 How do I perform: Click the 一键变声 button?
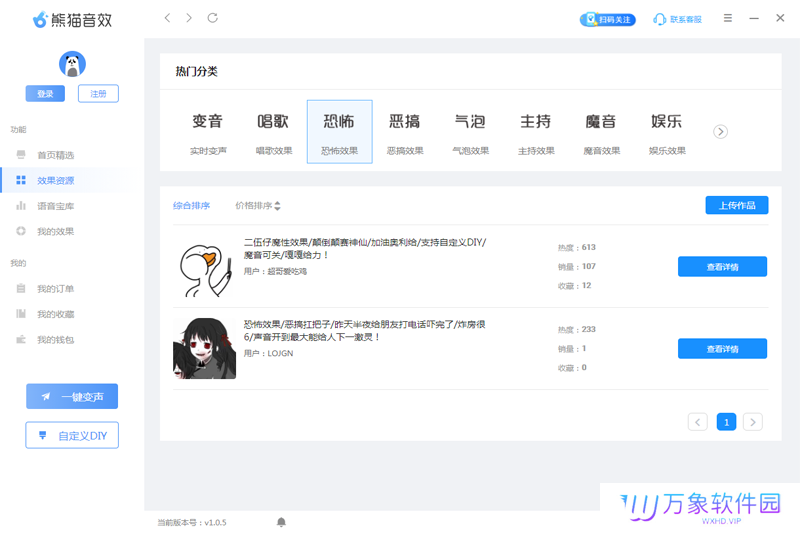tap(72, 396)
